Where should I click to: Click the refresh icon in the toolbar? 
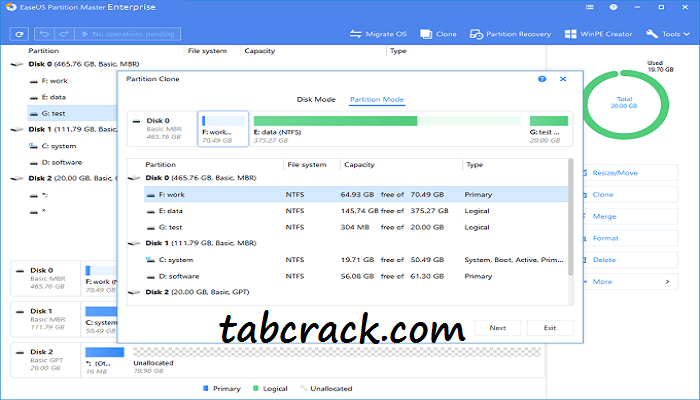pos(19,34)
